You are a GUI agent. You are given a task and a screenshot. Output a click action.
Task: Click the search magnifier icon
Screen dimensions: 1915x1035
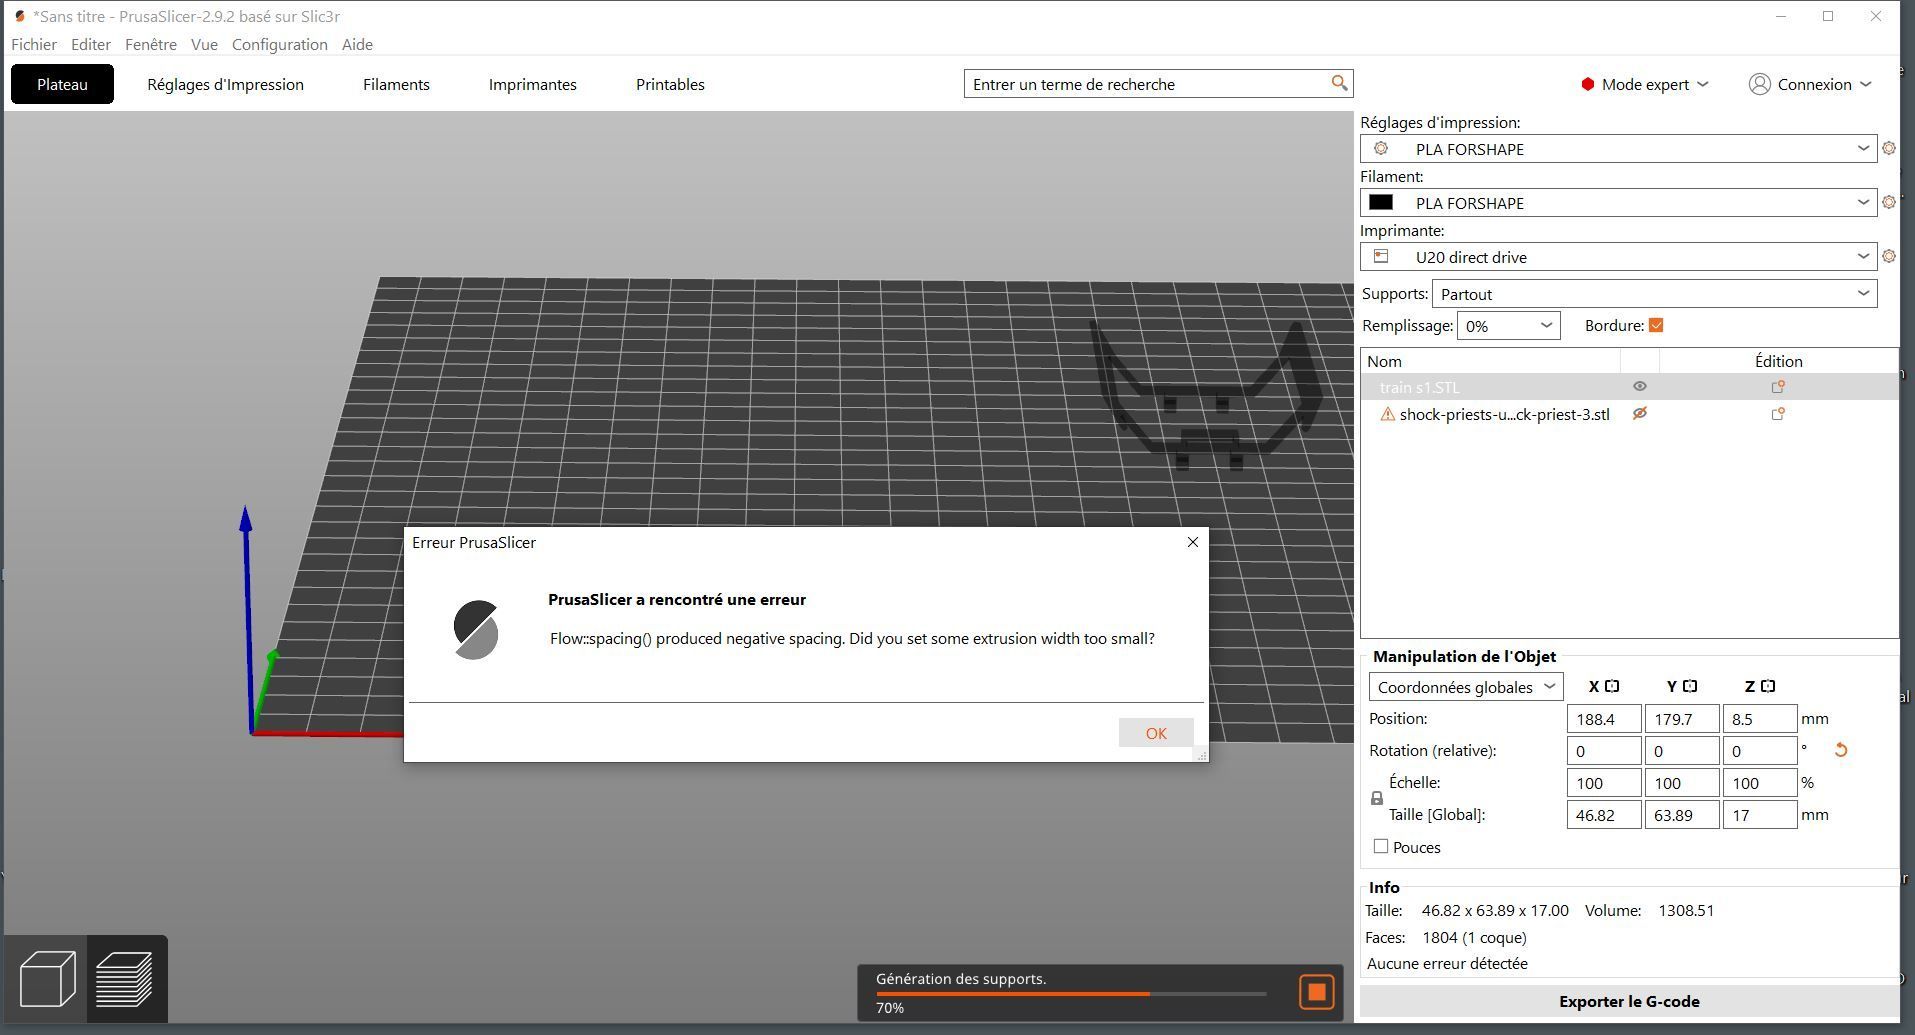click(1339, 83)
